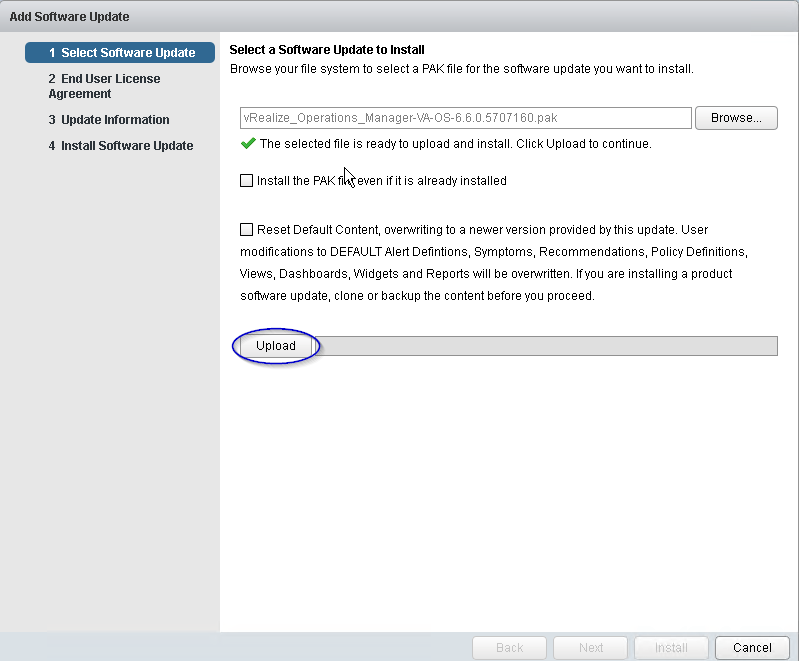Click the 'Browse your file system' instruction text
The image size is (799, 661).
pyautogui.click(x=461, y=69)
